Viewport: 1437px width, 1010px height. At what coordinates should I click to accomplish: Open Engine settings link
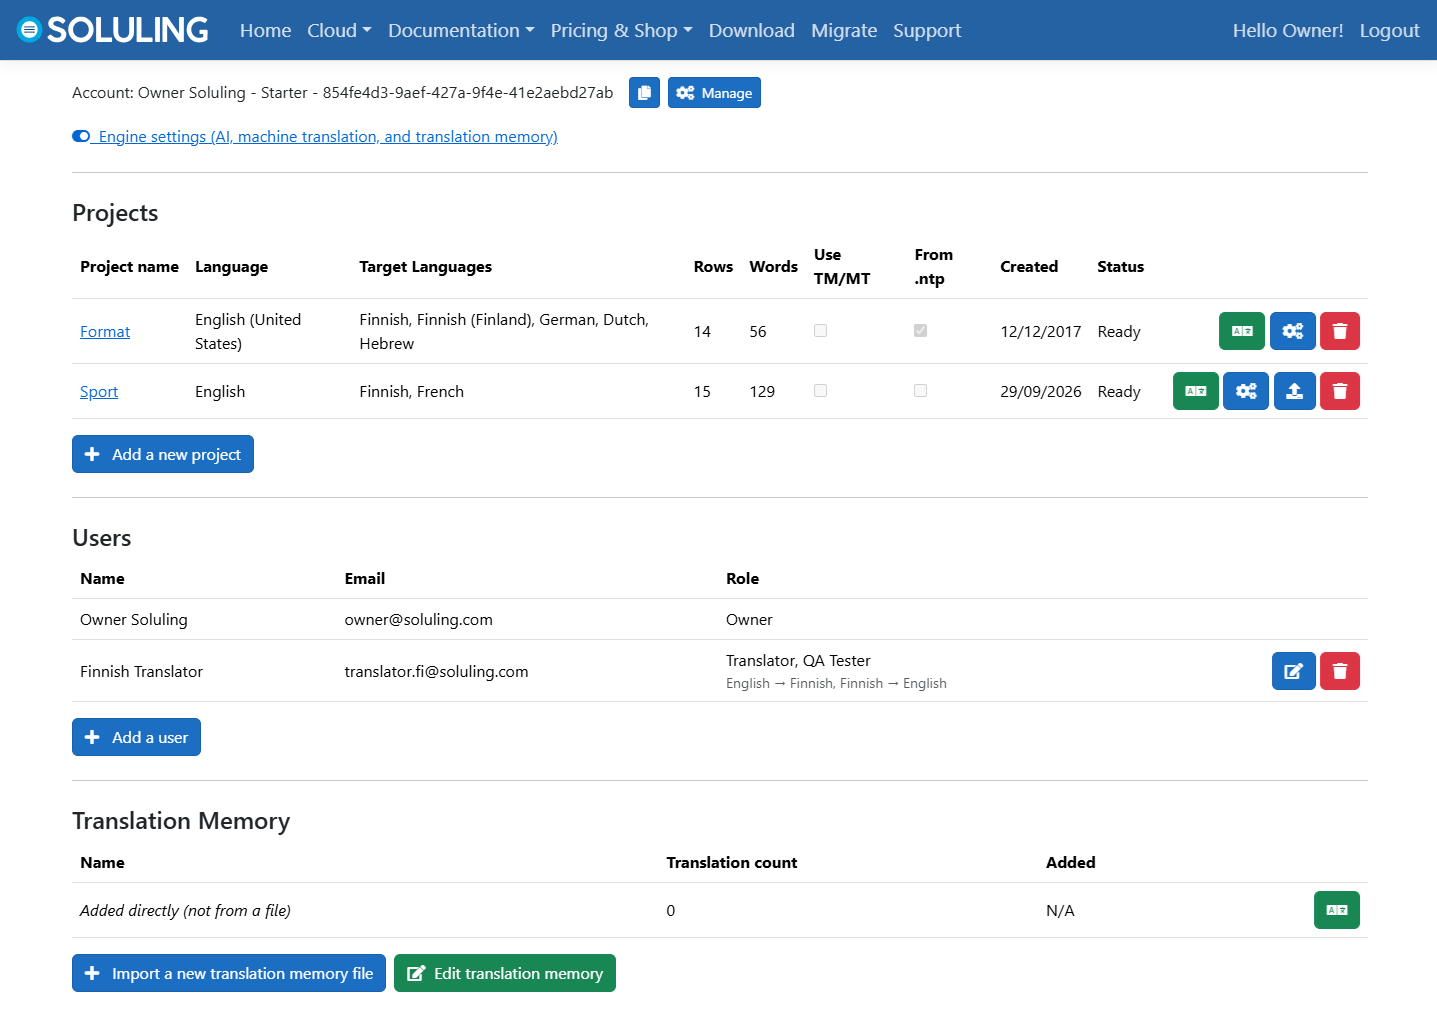pyautogui.click(x=315, y=137)
